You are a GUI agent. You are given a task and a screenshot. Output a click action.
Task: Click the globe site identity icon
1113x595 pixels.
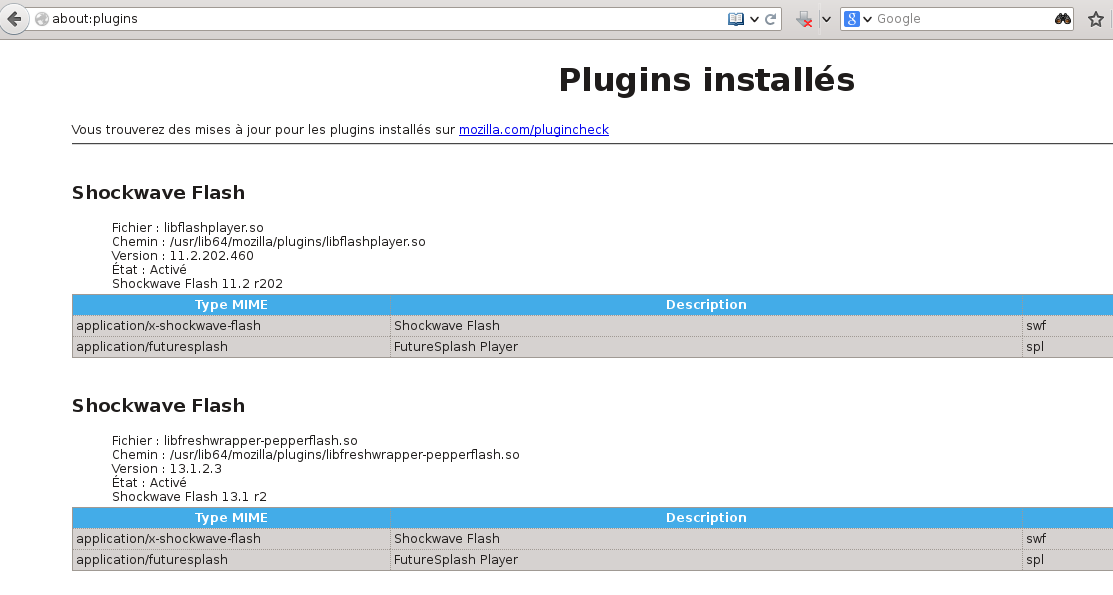tap(42, 19)
